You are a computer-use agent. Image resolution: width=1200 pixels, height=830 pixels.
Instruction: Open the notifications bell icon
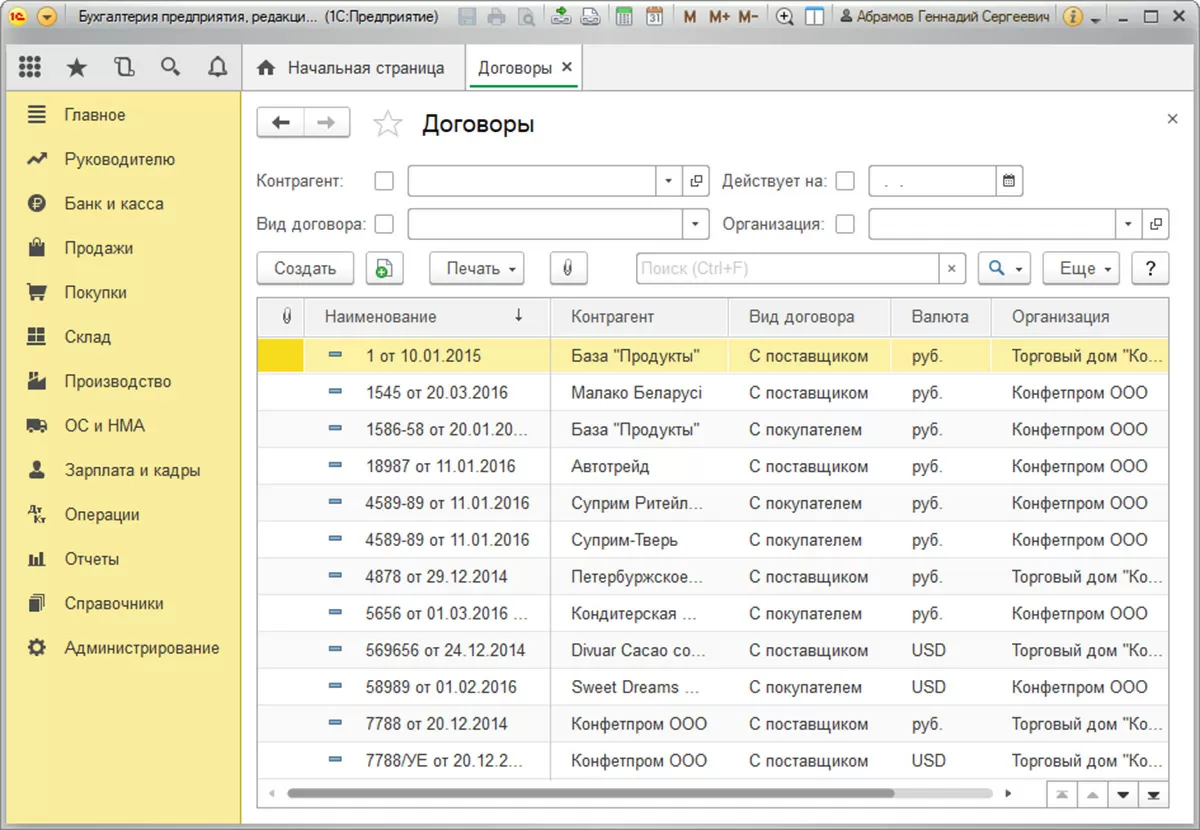coord(217,67)
